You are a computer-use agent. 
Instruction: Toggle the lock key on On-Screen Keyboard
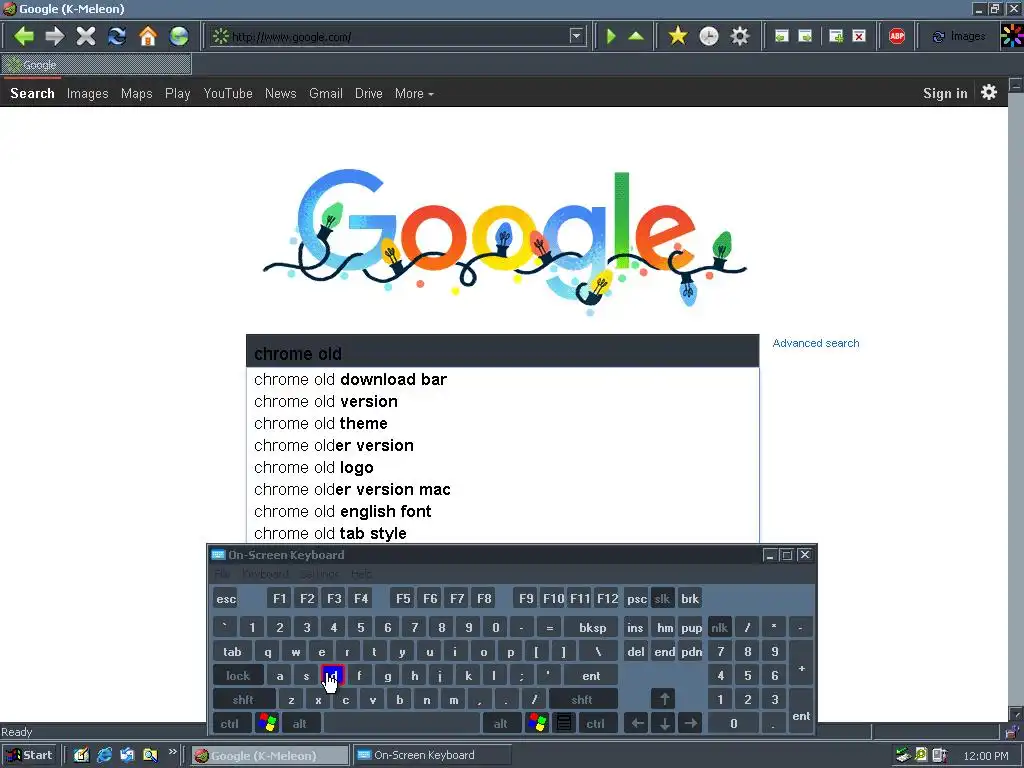[x=238, y=676]
